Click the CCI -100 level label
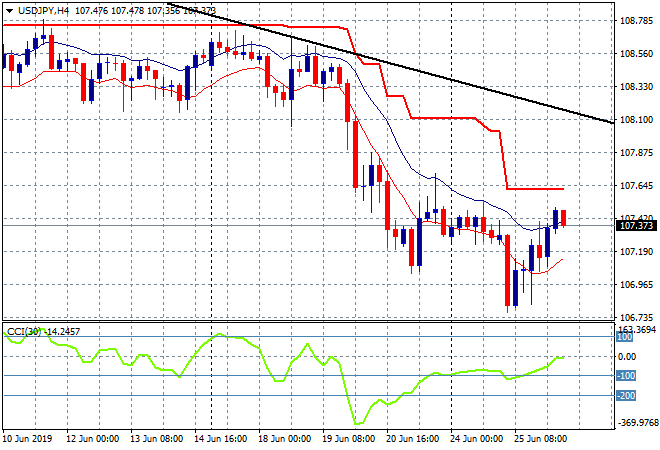 point(626,376)
